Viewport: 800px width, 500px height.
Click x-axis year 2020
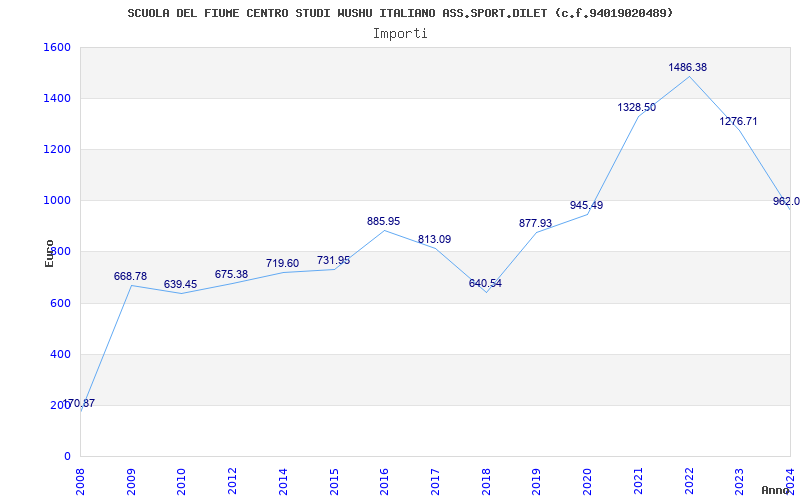point(587,481)
